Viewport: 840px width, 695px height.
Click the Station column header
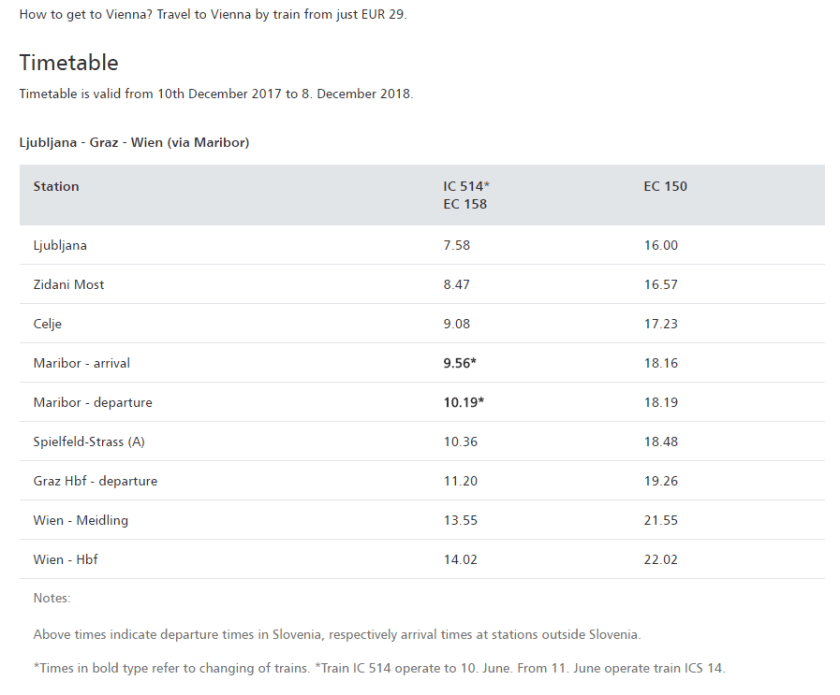pyautogui.click(x=56, y=186)
